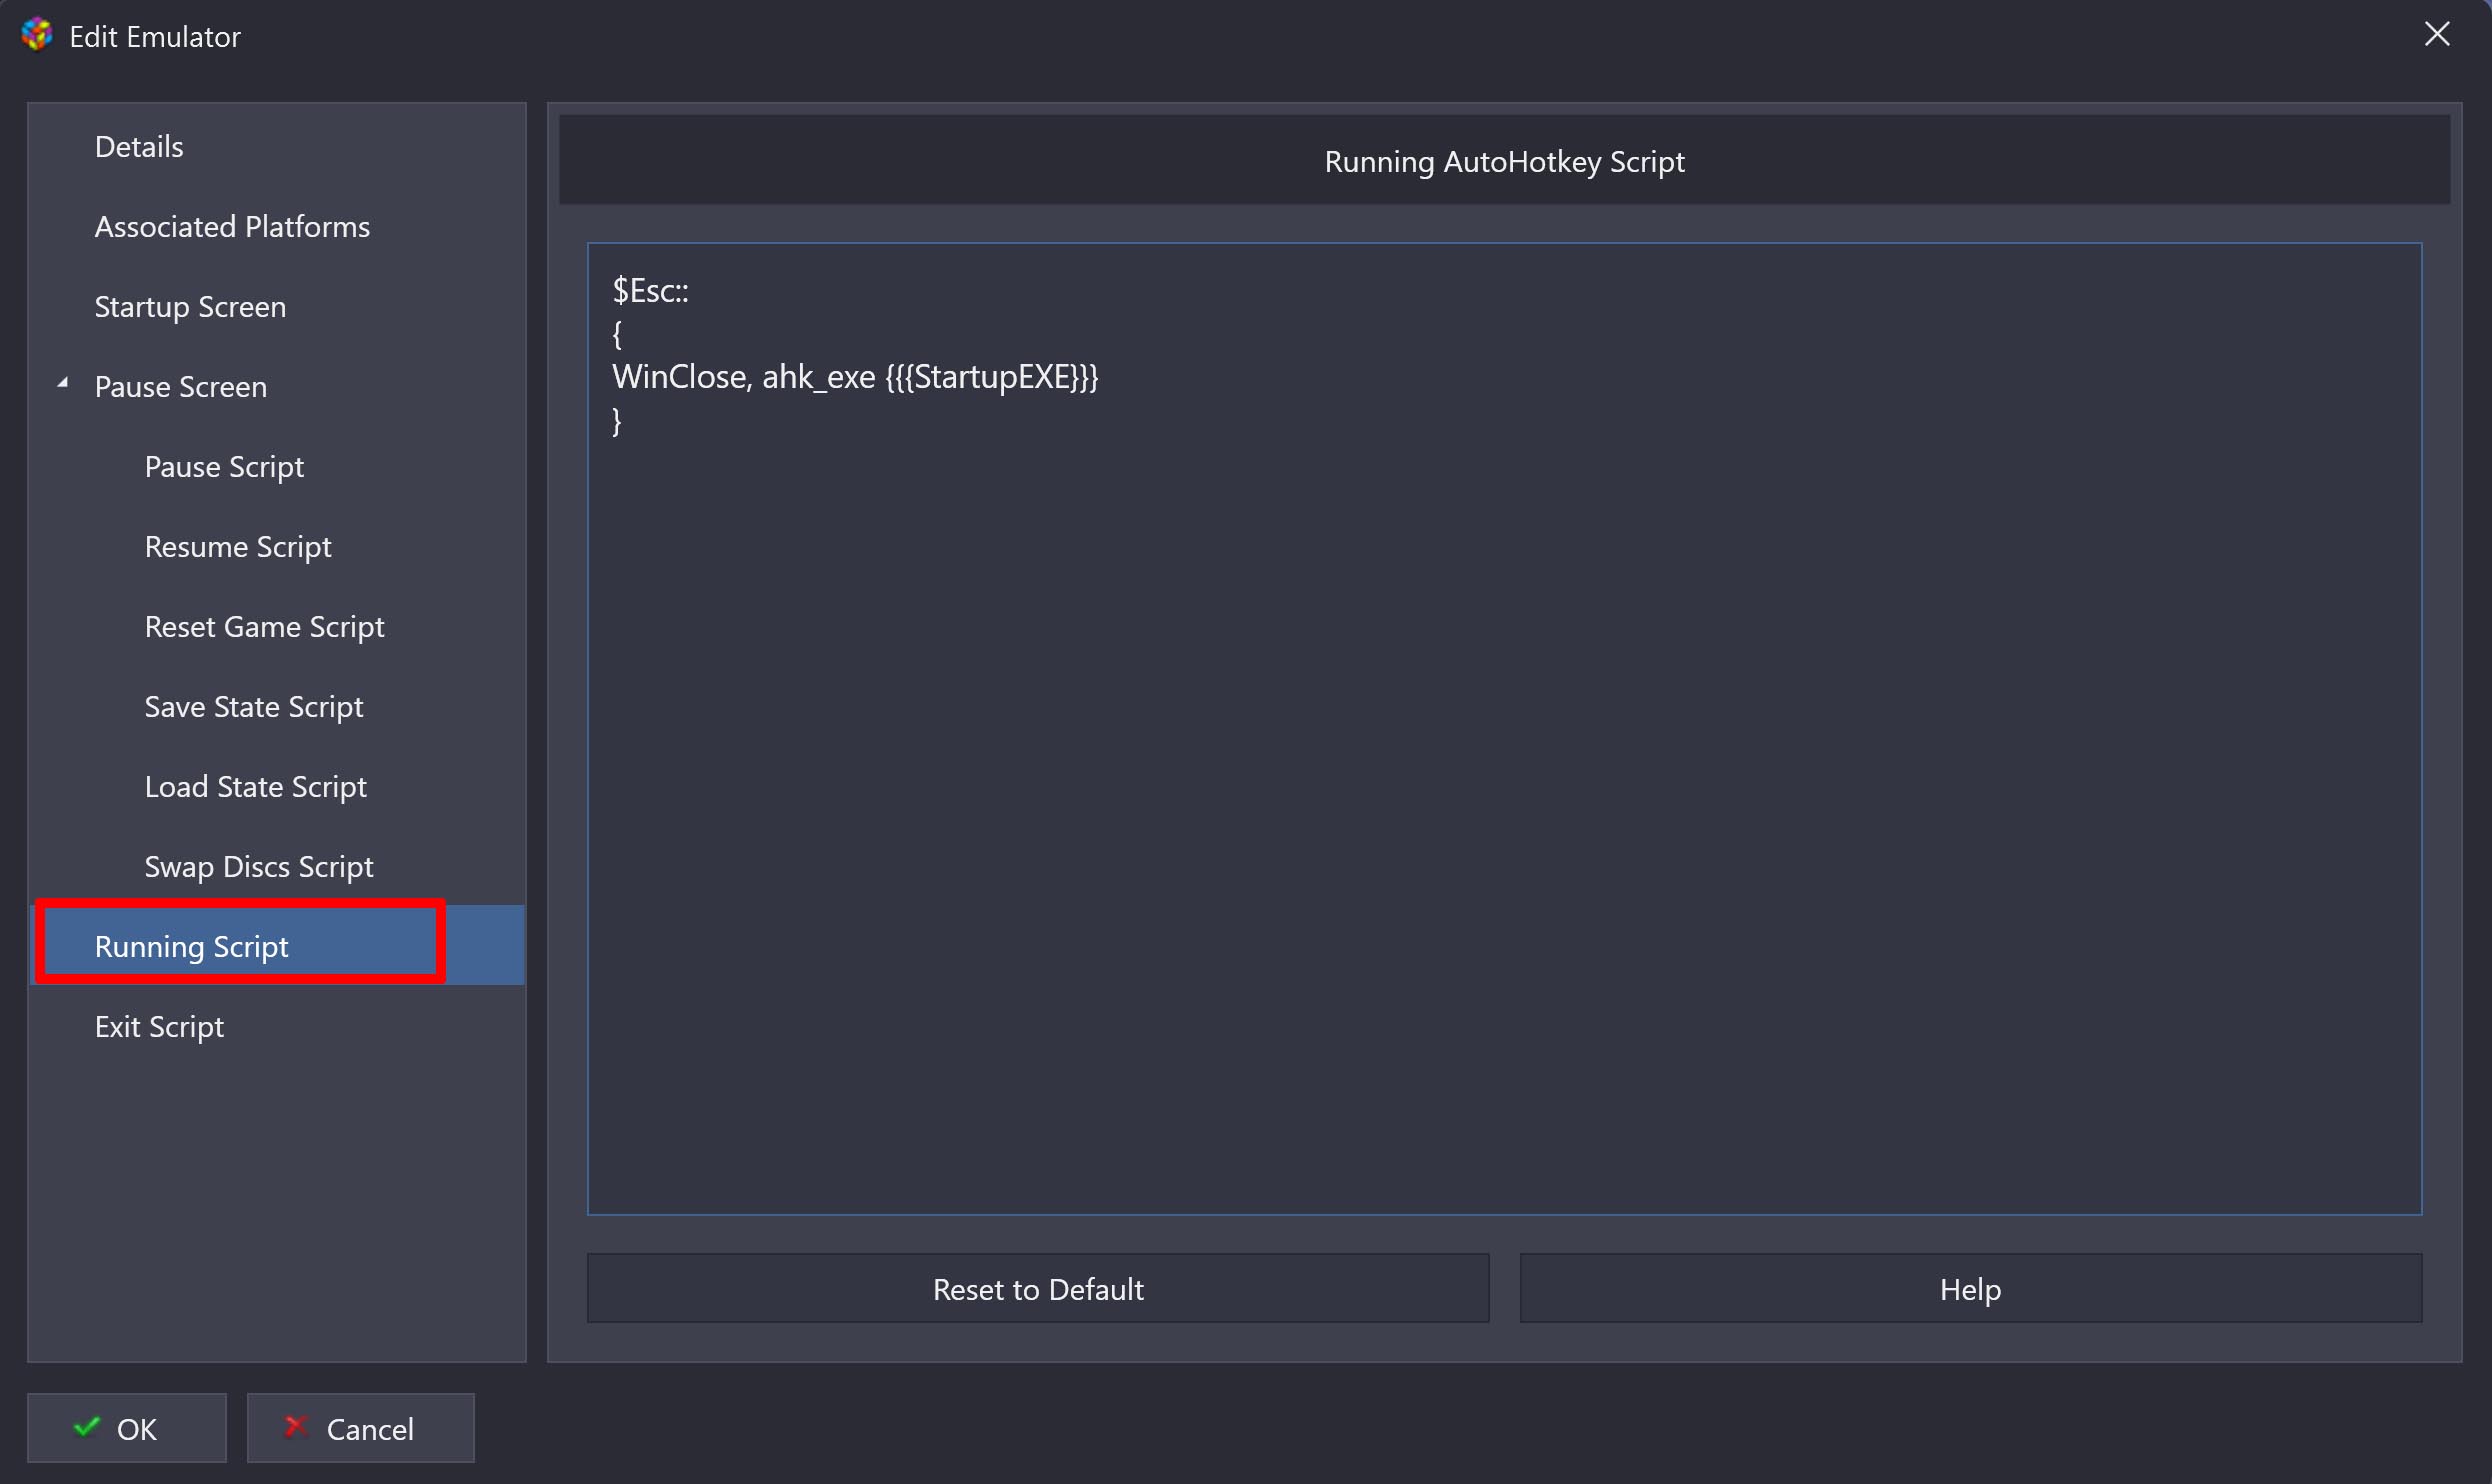Screen dimensions: 2492x1484
Task: Click the LaunchBox app icon in title bar
Action: pyautogui.click(x=37, y=35)
